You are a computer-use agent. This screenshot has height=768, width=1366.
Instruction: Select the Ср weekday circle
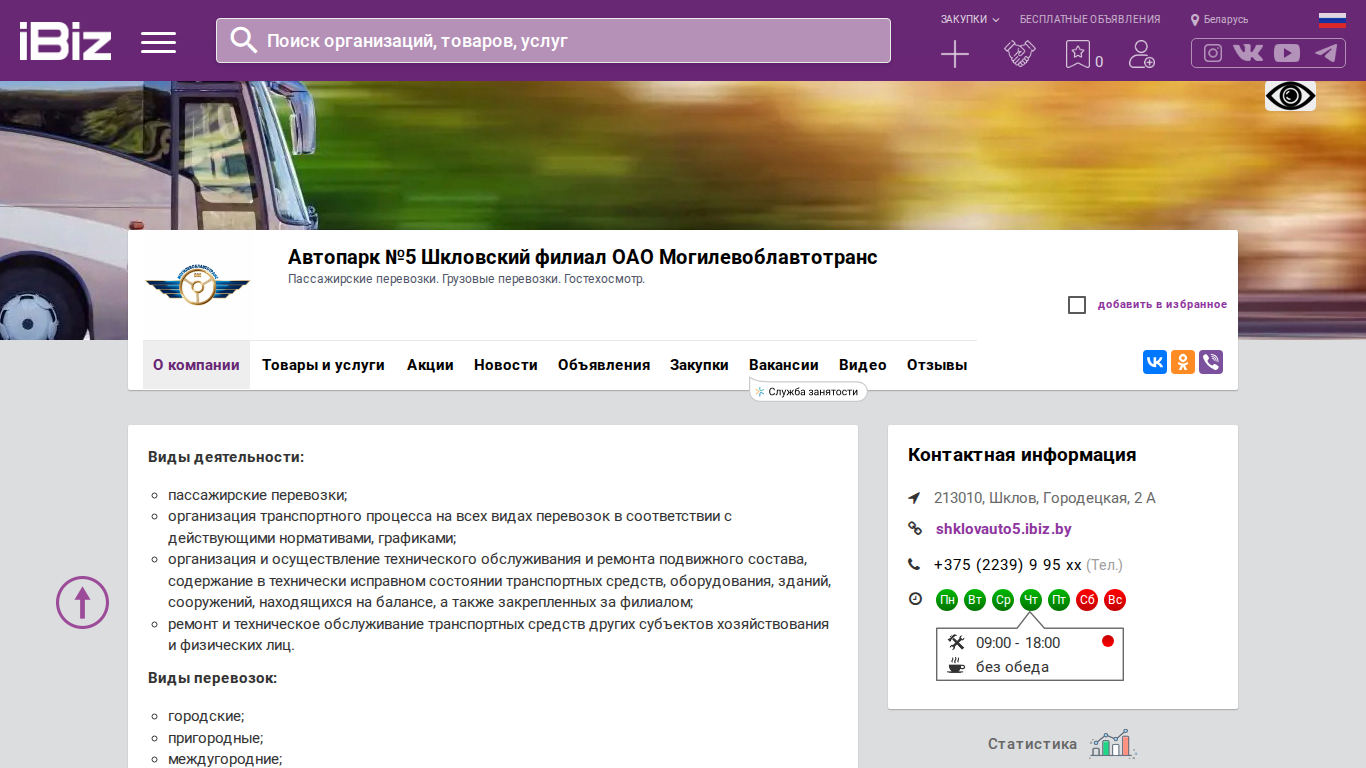(1003, 600)
